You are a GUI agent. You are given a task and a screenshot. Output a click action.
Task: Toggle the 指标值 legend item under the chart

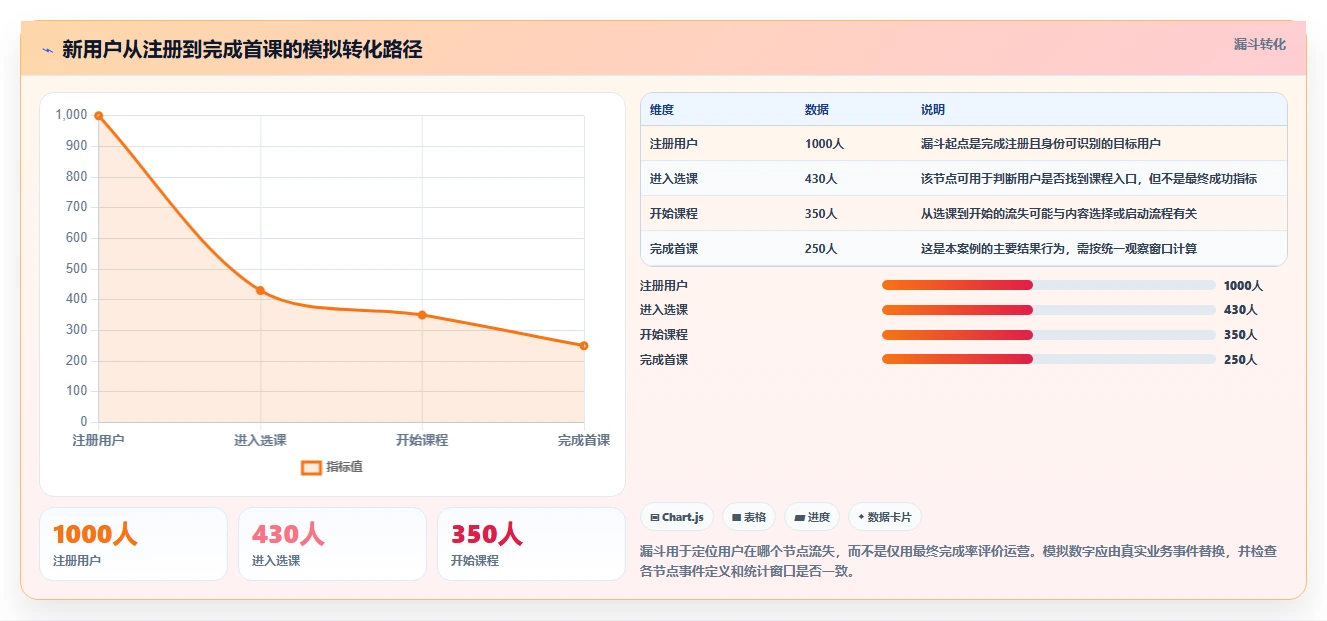pyautogui.click(x=332, y=467)
